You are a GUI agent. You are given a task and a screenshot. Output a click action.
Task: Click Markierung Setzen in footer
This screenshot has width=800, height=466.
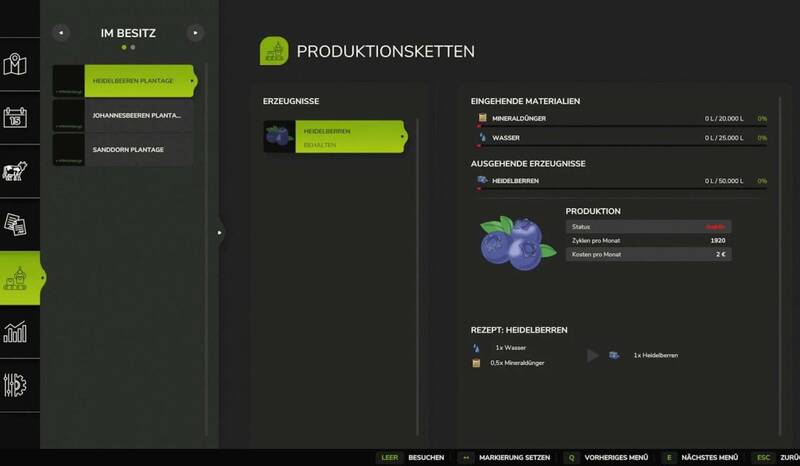tap(514, 457)
